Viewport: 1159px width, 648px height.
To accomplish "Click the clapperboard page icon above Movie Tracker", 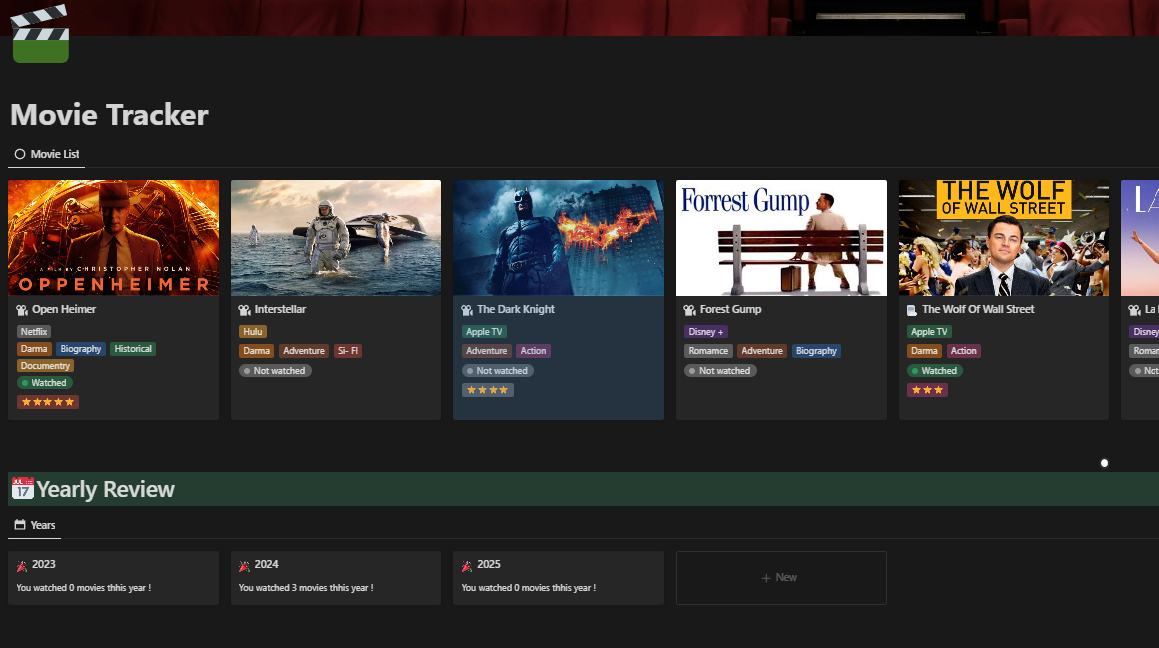I will pos(38,32).
